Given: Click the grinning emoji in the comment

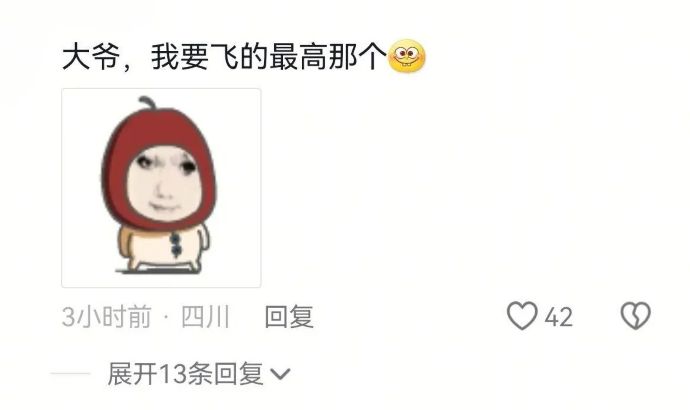Looking at the screenshot, I should click(x=407, y=56).
